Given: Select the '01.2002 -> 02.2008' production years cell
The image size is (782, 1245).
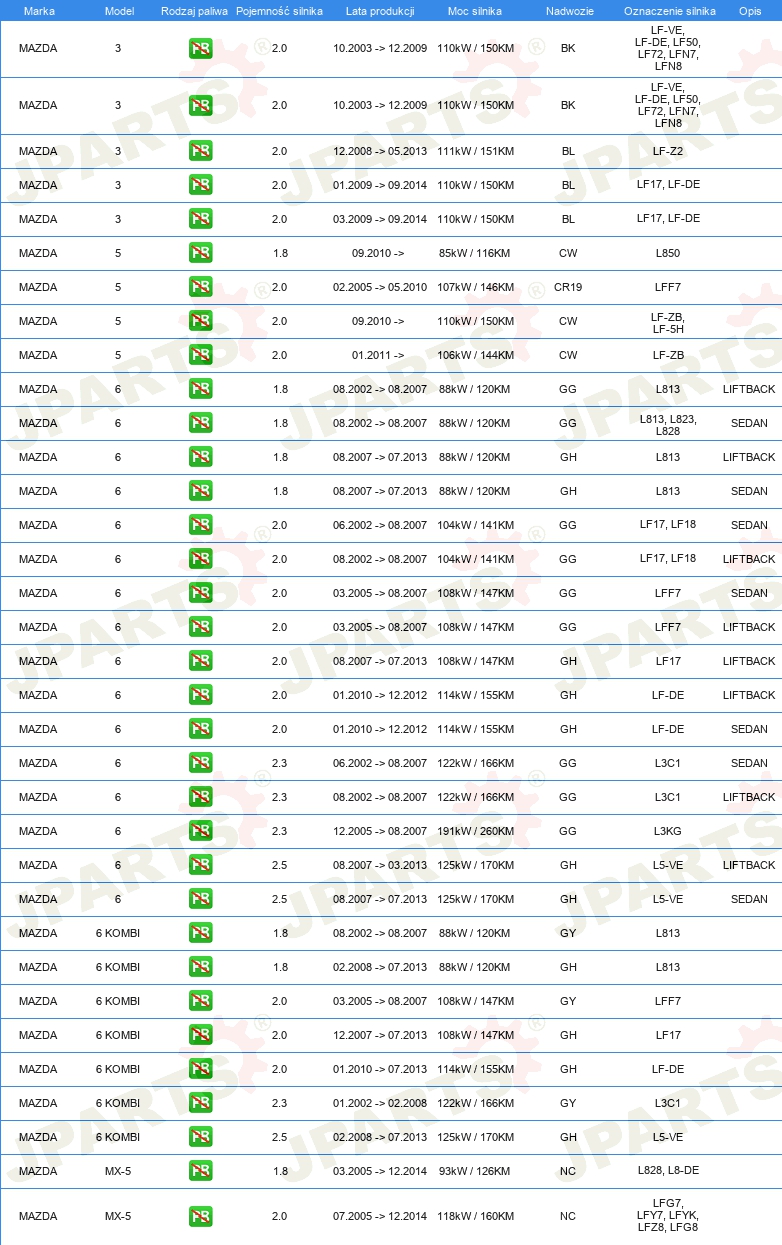Looking at the screenshot, I should click(380, 1103).
